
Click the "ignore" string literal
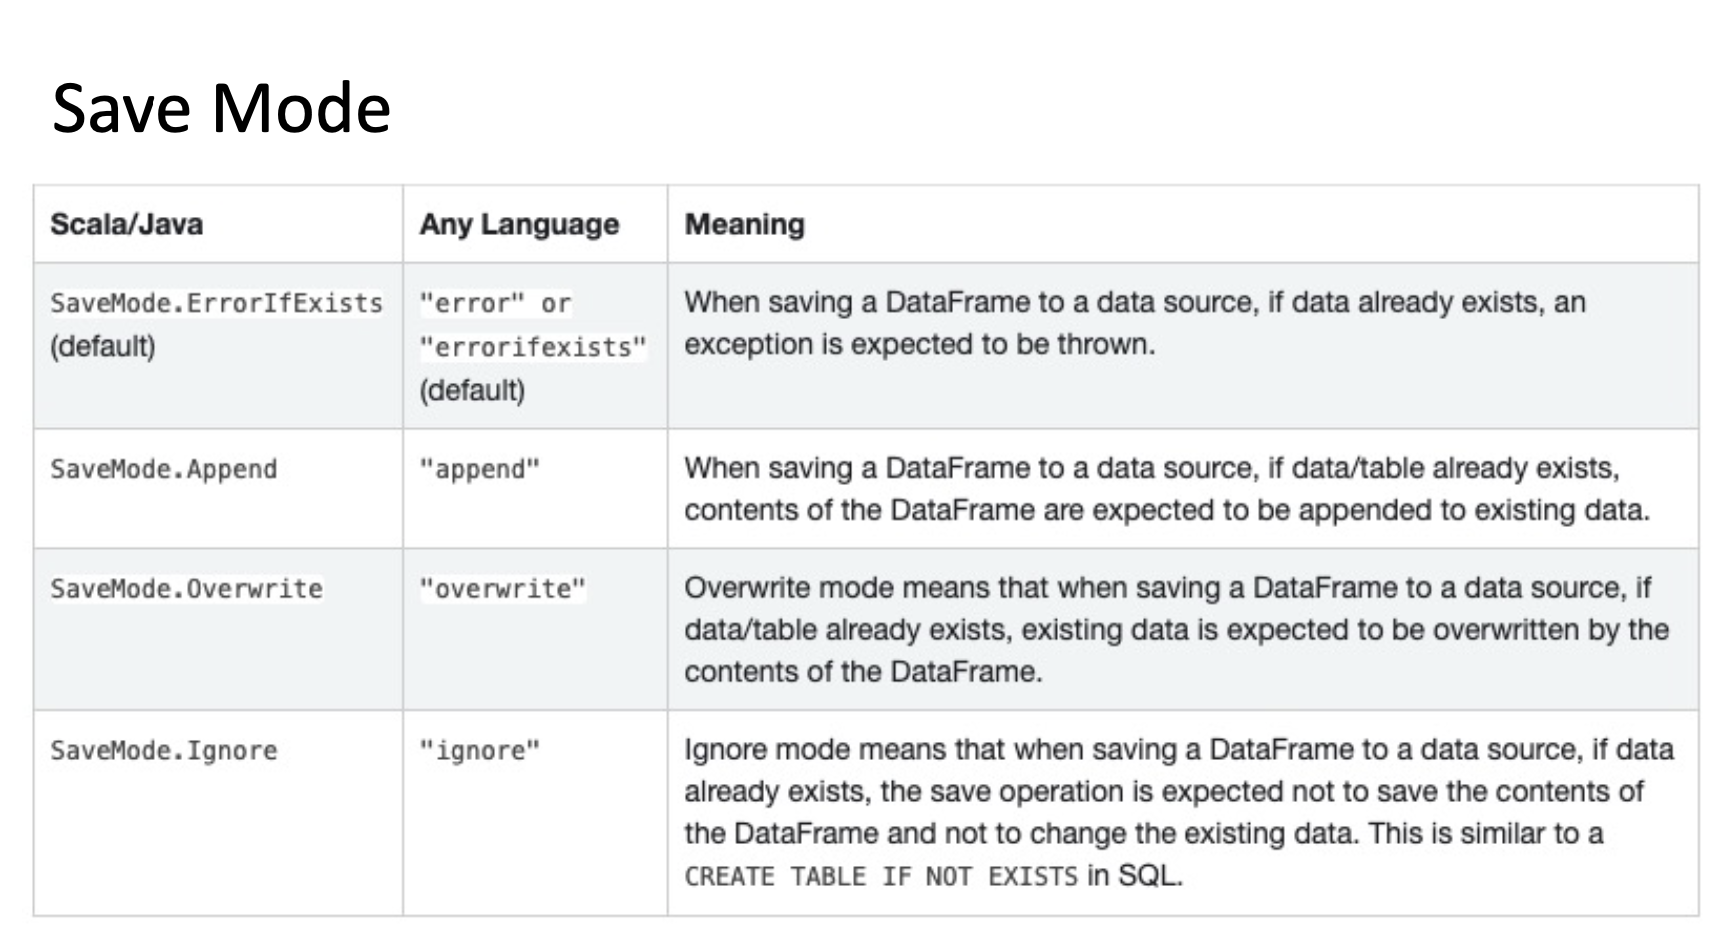click(x=480, y=750)
